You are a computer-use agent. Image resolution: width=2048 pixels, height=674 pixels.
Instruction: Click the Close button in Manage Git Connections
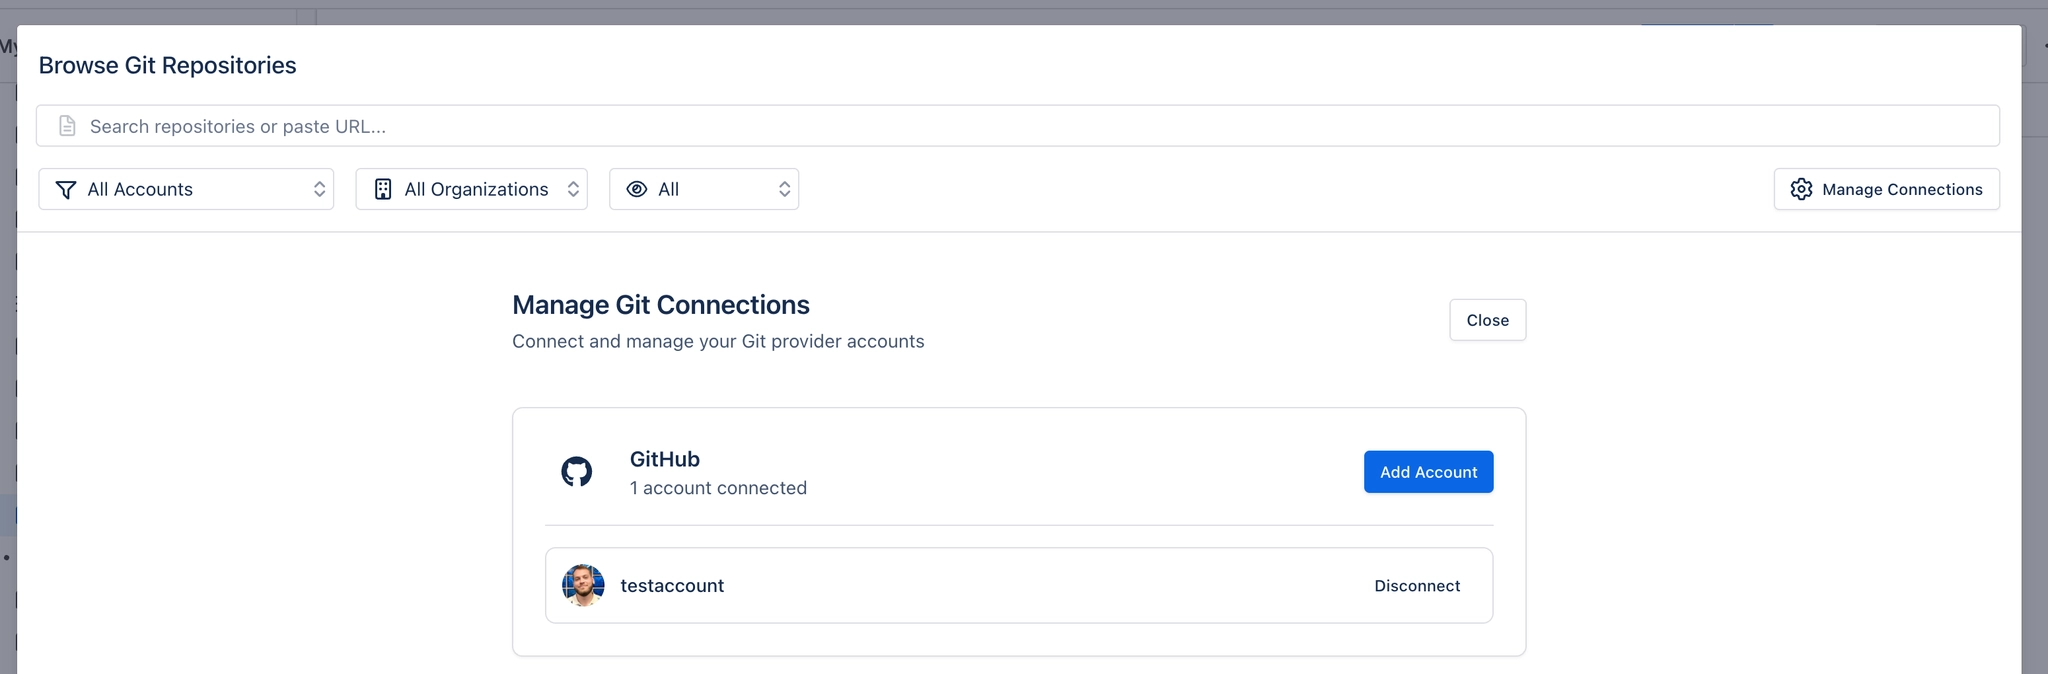point(1487,320)
